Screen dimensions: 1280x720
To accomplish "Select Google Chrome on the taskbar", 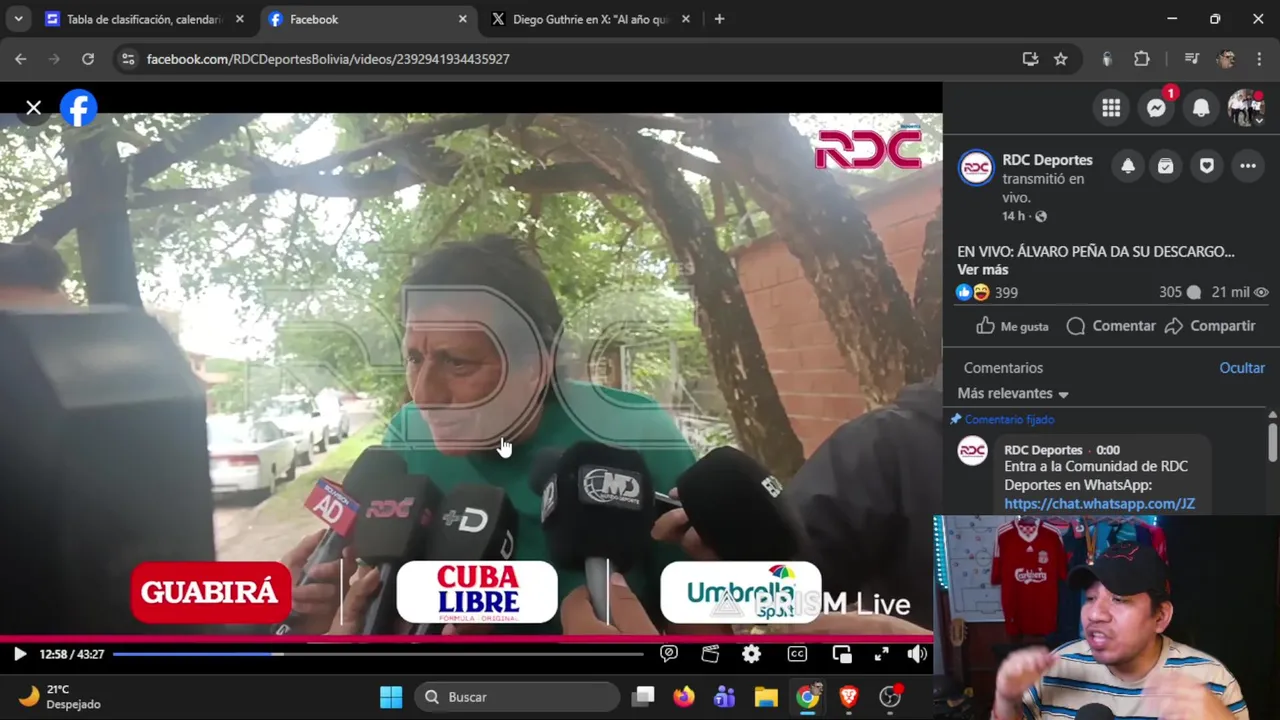I will [807, 697].
